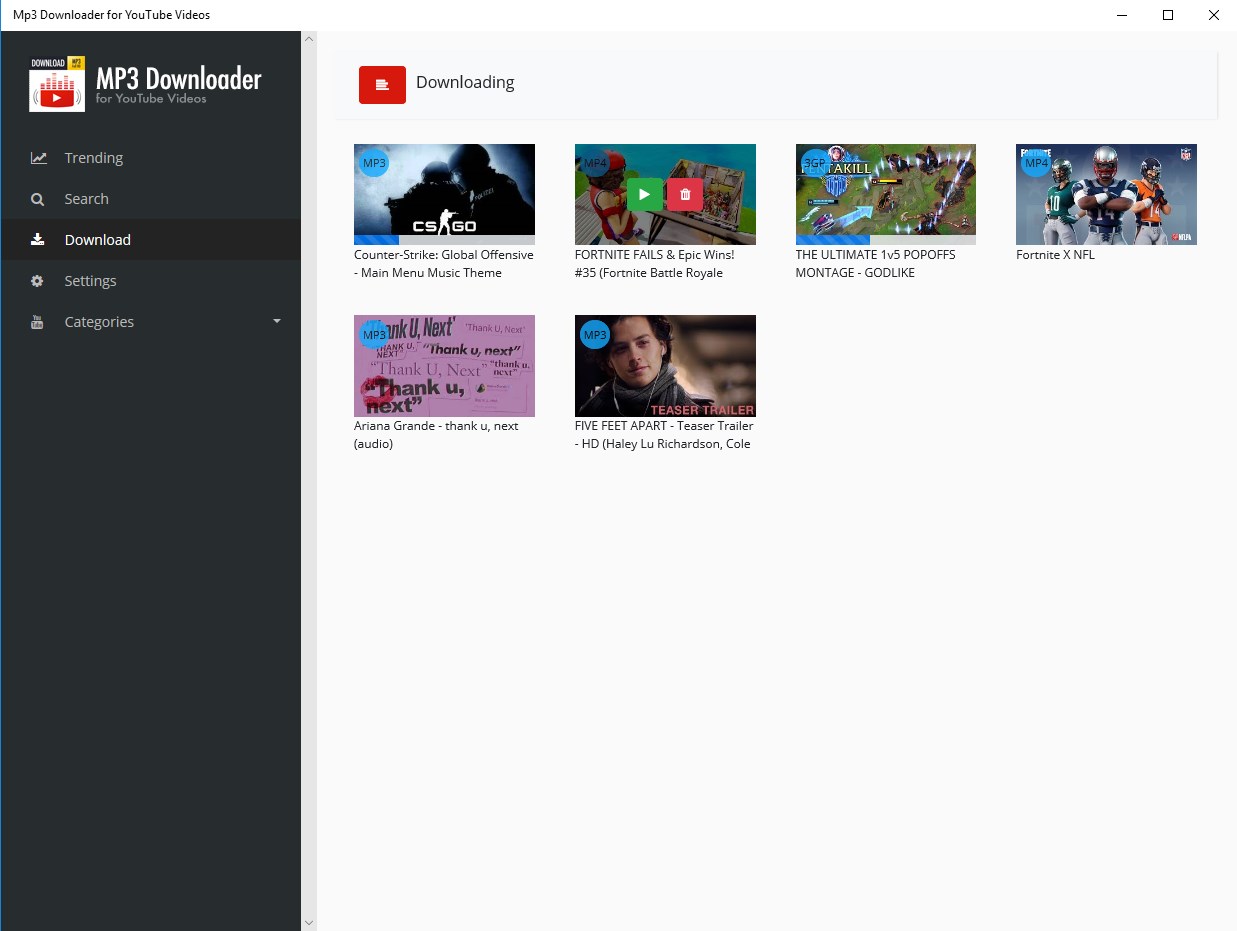This screenshot has height=931, width=1237.
Task: Open the Categories menu item
Action: pos(150,322)
